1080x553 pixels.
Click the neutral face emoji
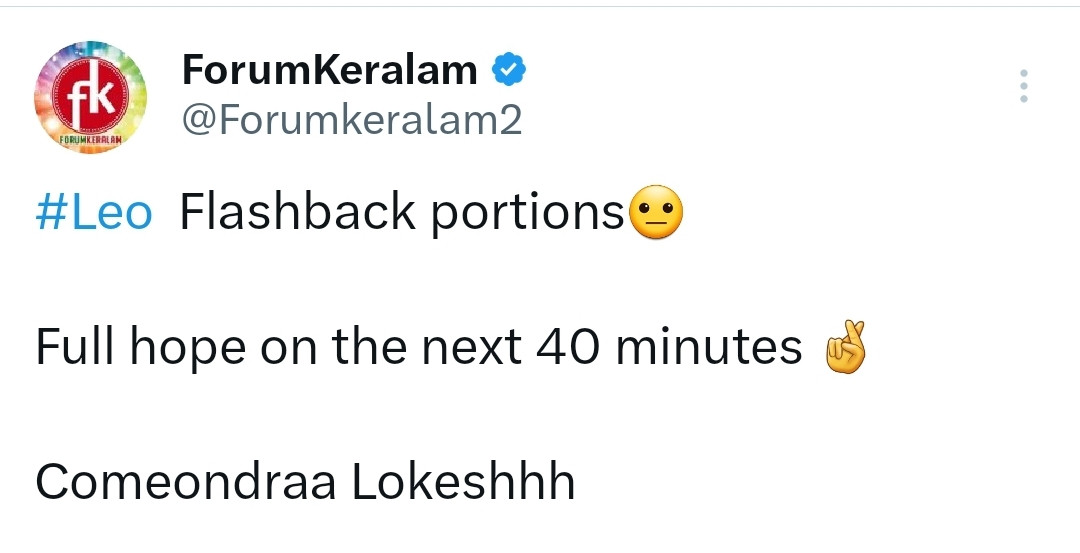click(x=656, y=213)
